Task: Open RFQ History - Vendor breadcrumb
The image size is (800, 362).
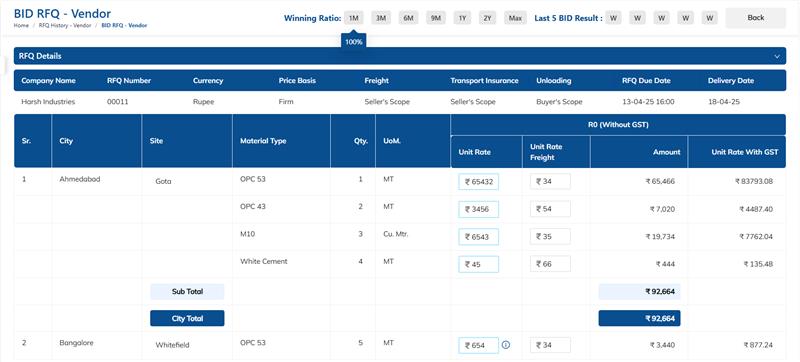Action: click(65, 25)
